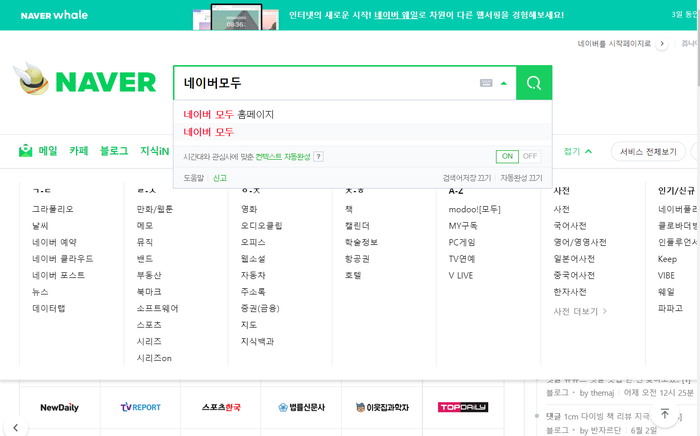The image size is (700, 436).
Task: Open VIBE service
Action: click(x=666, y=275)
